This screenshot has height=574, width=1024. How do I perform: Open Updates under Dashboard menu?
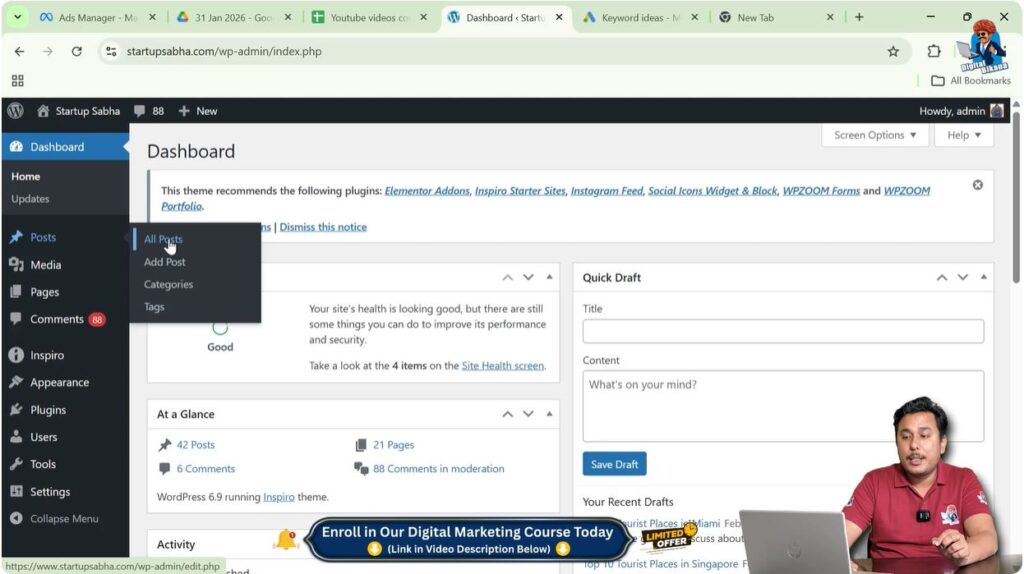coord(30,199)
